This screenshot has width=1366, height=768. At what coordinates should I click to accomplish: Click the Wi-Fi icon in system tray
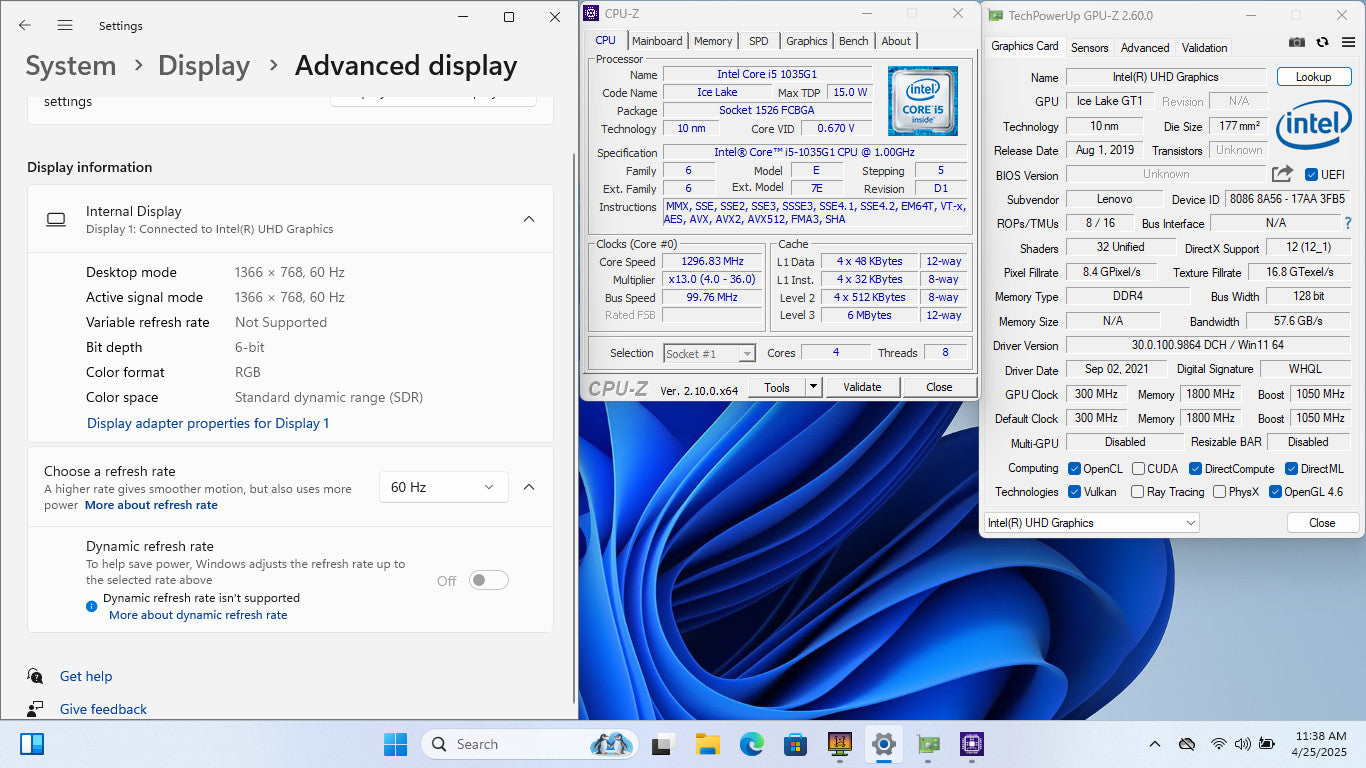1218,744
